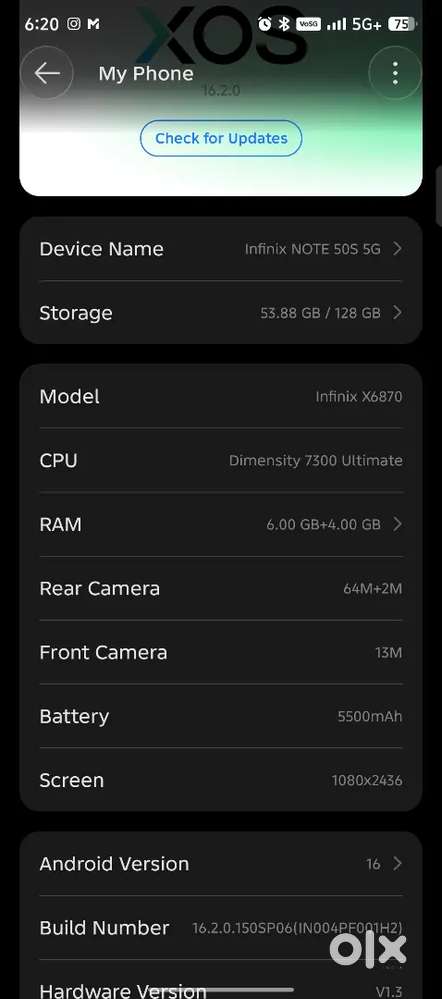
Task: Open the Build Number entry
Action: 221,928
